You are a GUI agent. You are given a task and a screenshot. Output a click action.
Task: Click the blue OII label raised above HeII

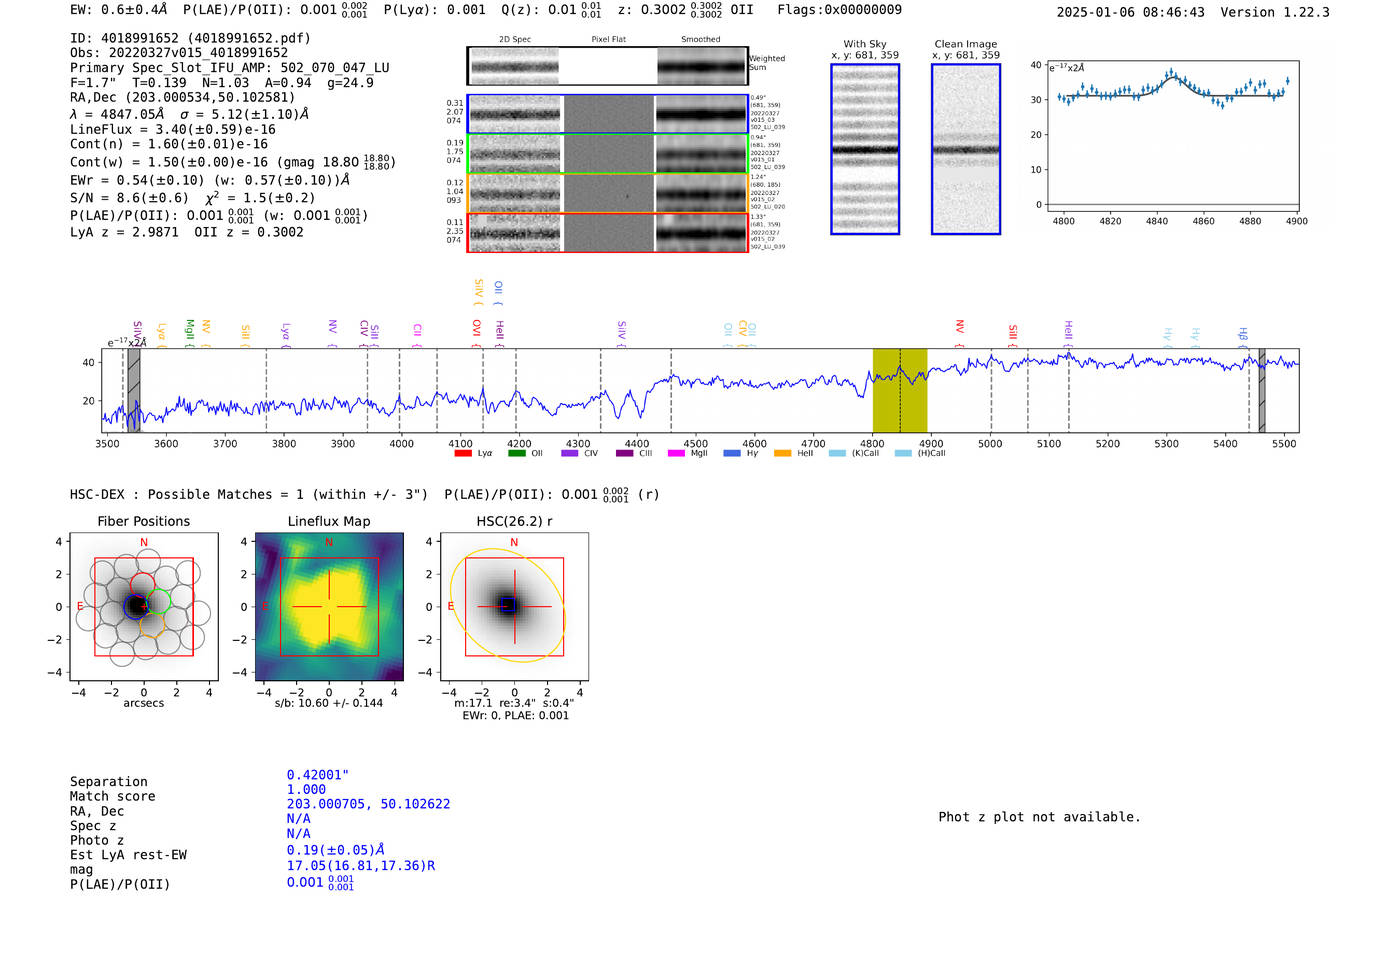tap(498, 290)
